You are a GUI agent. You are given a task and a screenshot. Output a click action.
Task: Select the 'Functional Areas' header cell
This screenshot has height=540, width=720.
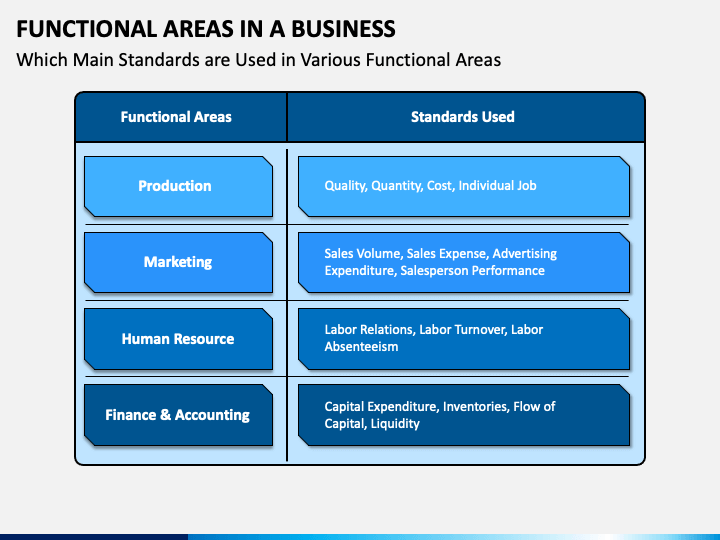[181, 117]
